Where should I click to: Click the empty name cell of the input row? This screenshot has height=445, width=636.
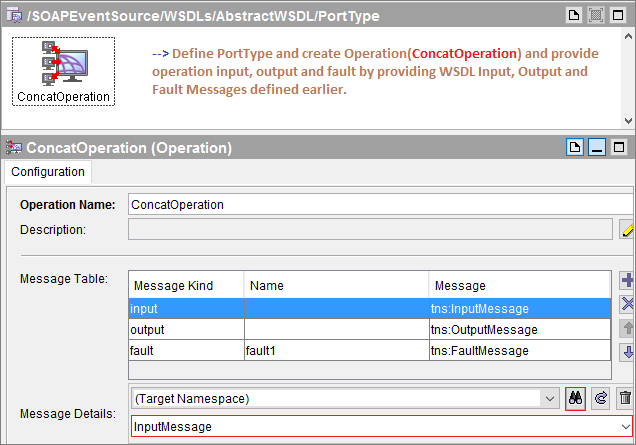pyautogui.click(x=337, y=309)
